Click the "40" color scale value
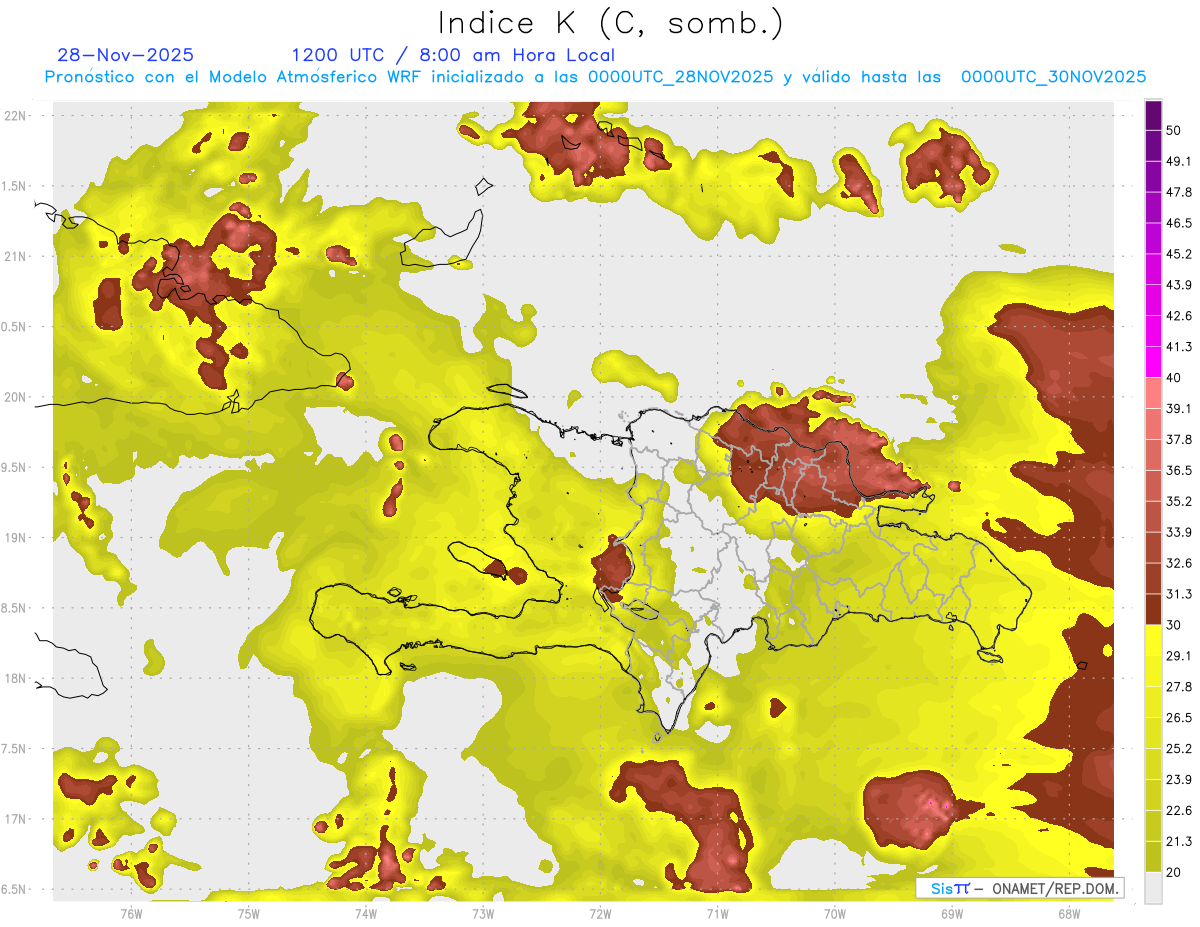Screen dimensions: 1200x927 pyautogui.click(x=1174, y=378)
